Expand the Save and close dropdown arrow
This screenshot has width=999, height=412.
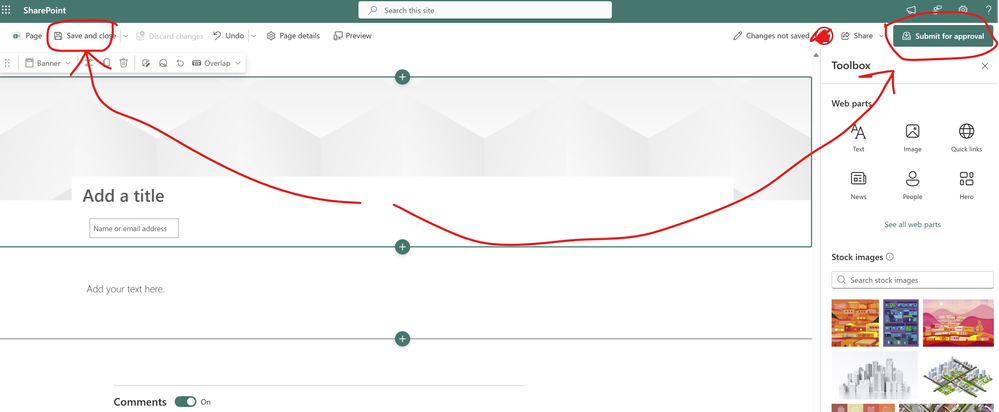click(126, 36)
